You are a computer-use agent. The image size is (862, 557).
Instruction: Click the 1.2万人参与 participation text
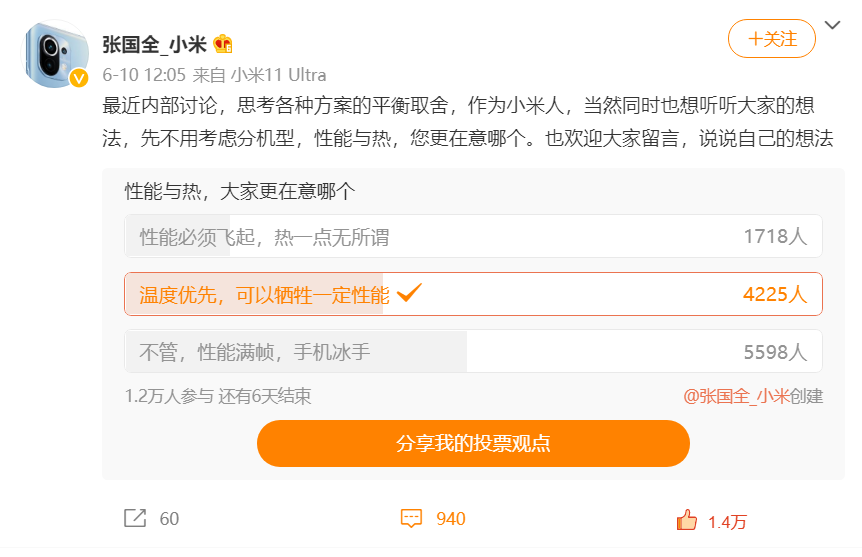tap(169, 396)
